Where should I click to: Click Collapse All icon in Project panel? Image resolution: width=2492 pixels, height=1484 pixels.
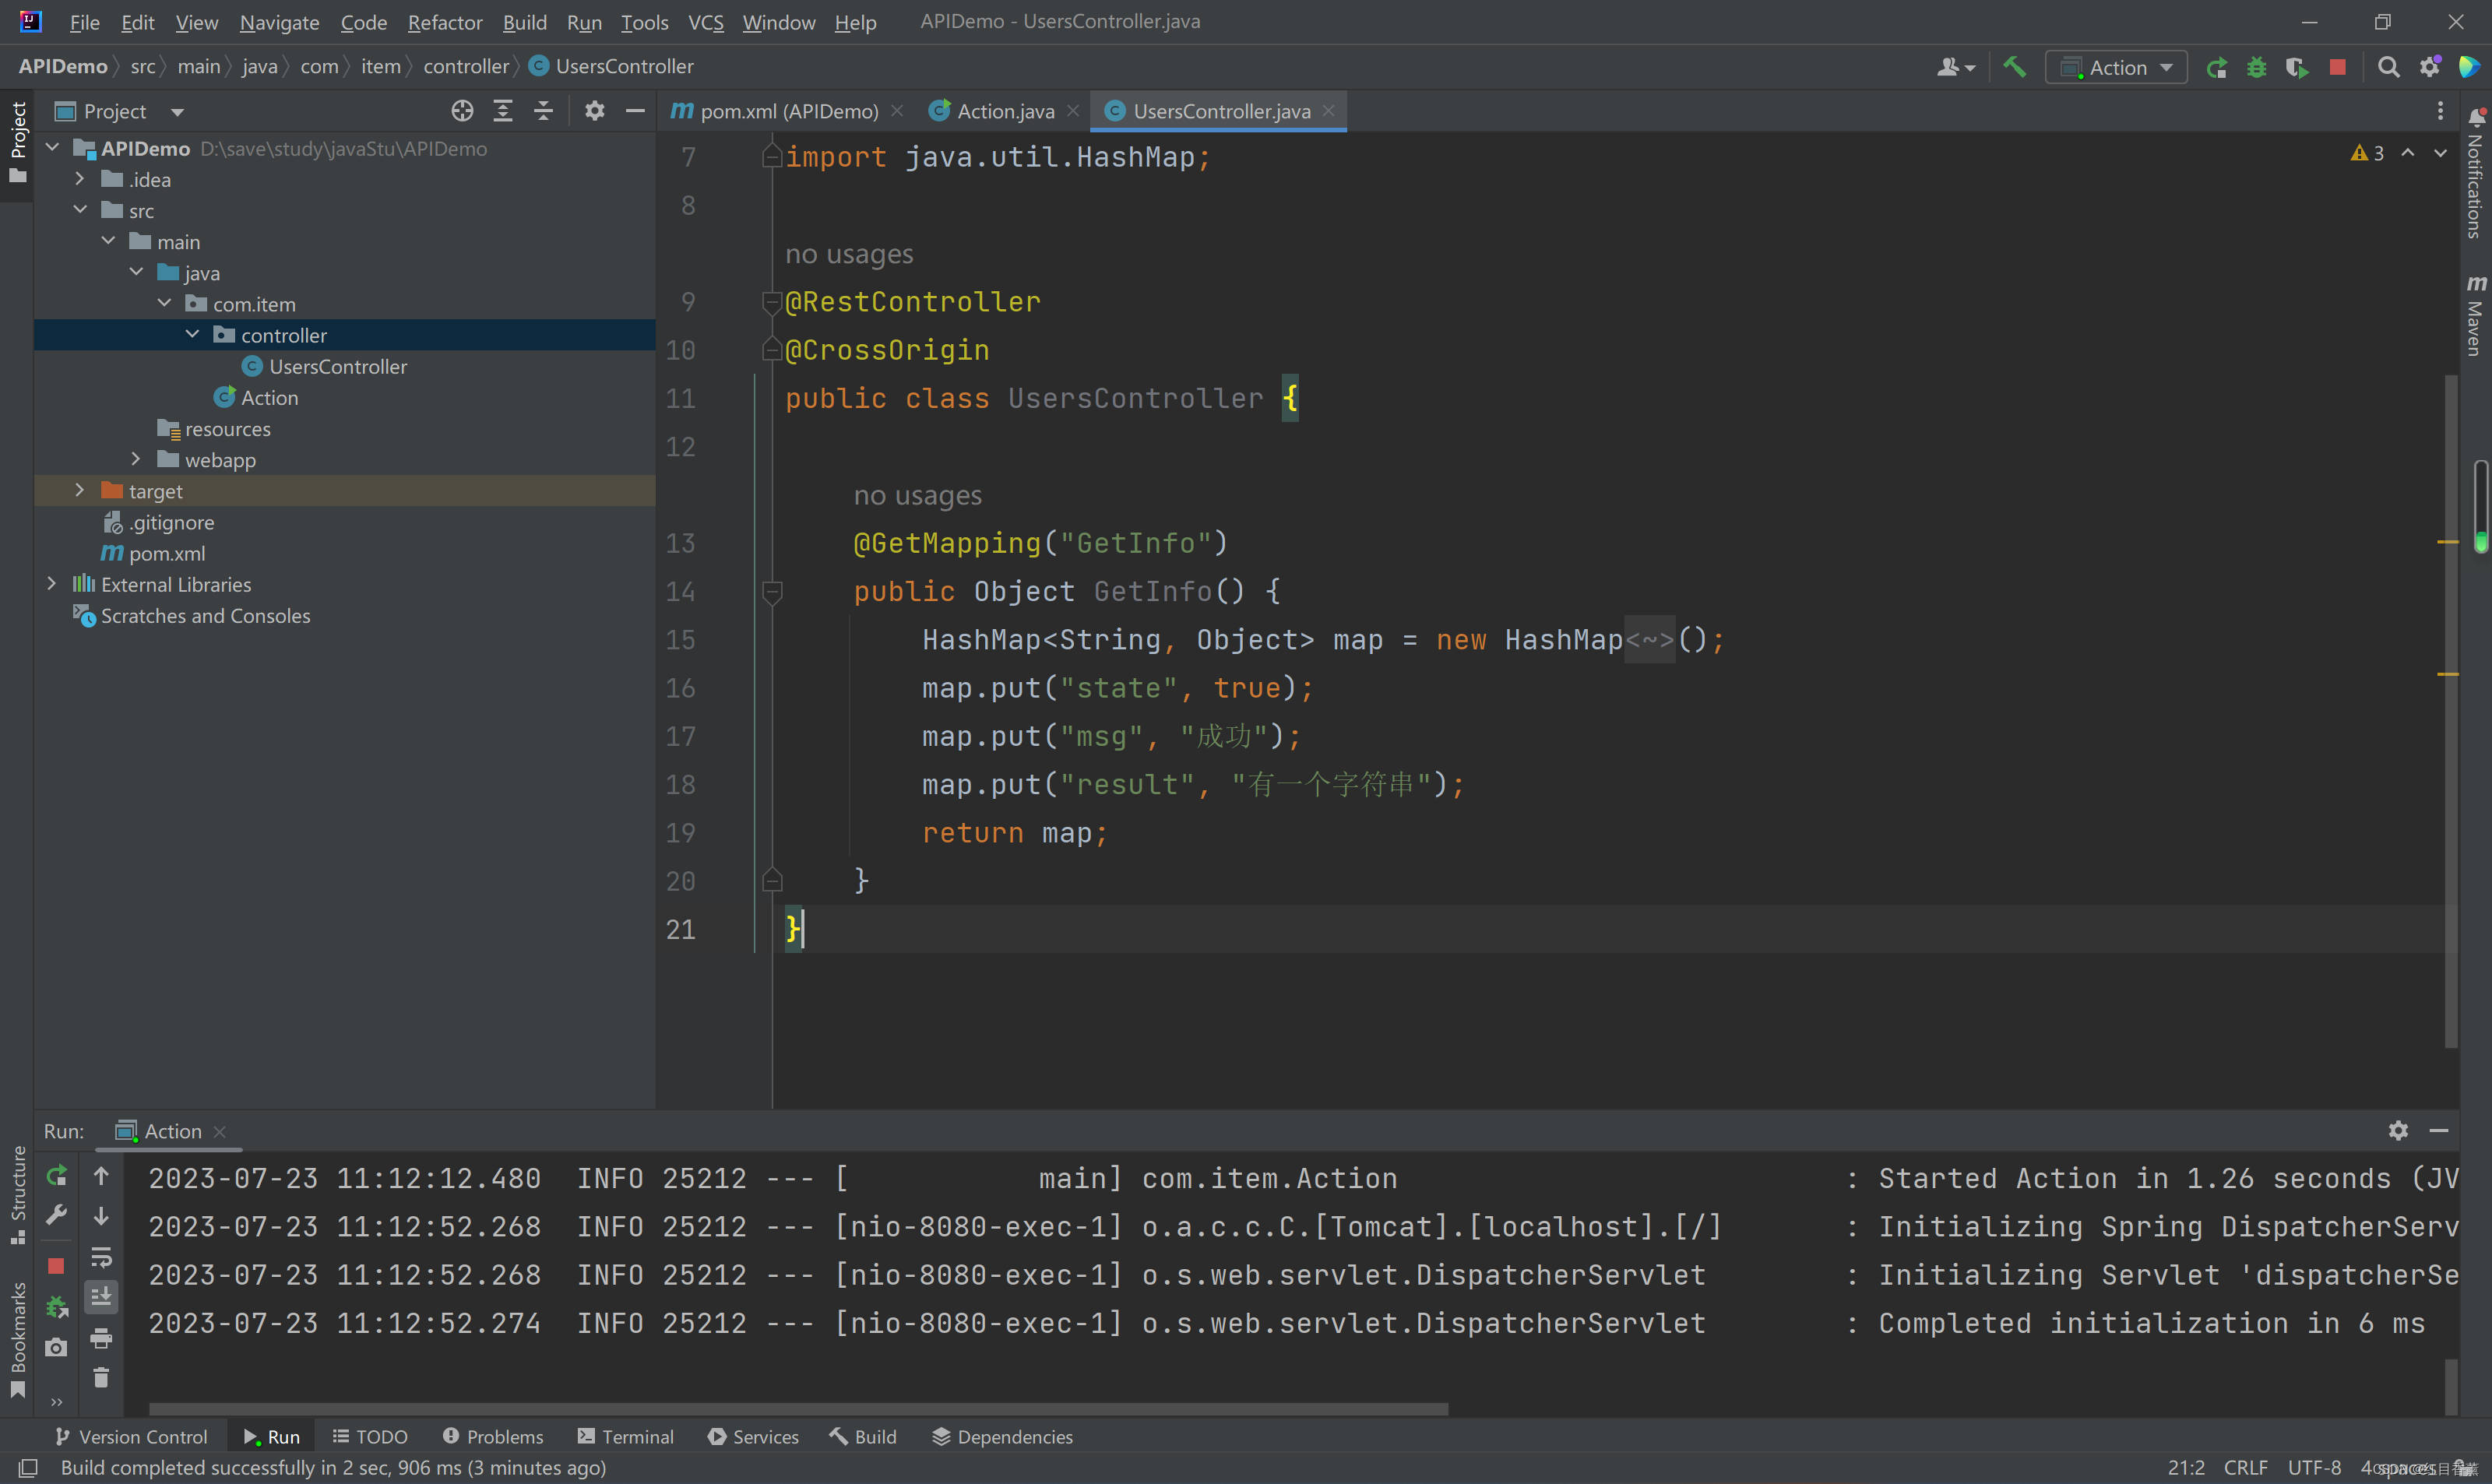(x=543, y=111)
